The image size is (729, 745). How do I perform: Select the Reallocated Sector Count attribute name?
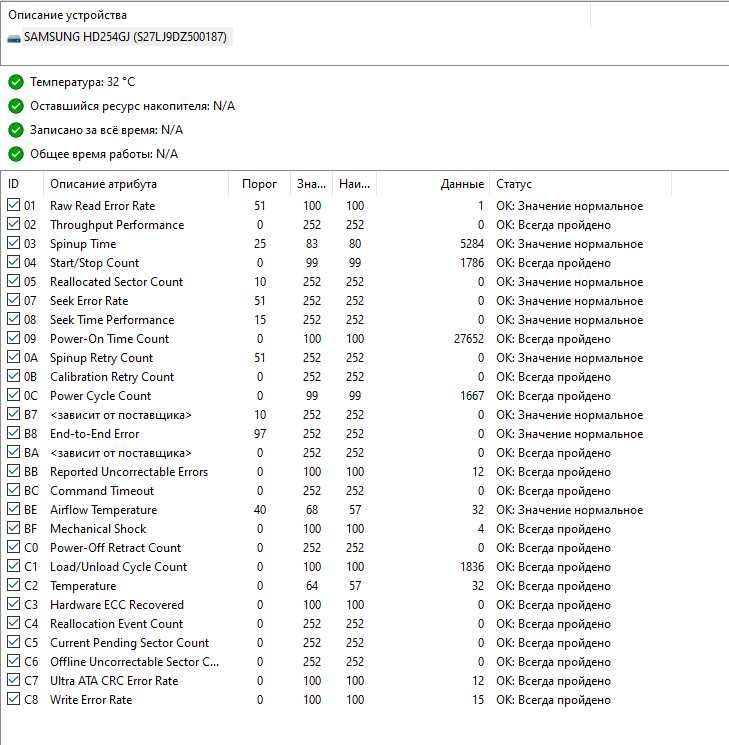click(116, 282)
